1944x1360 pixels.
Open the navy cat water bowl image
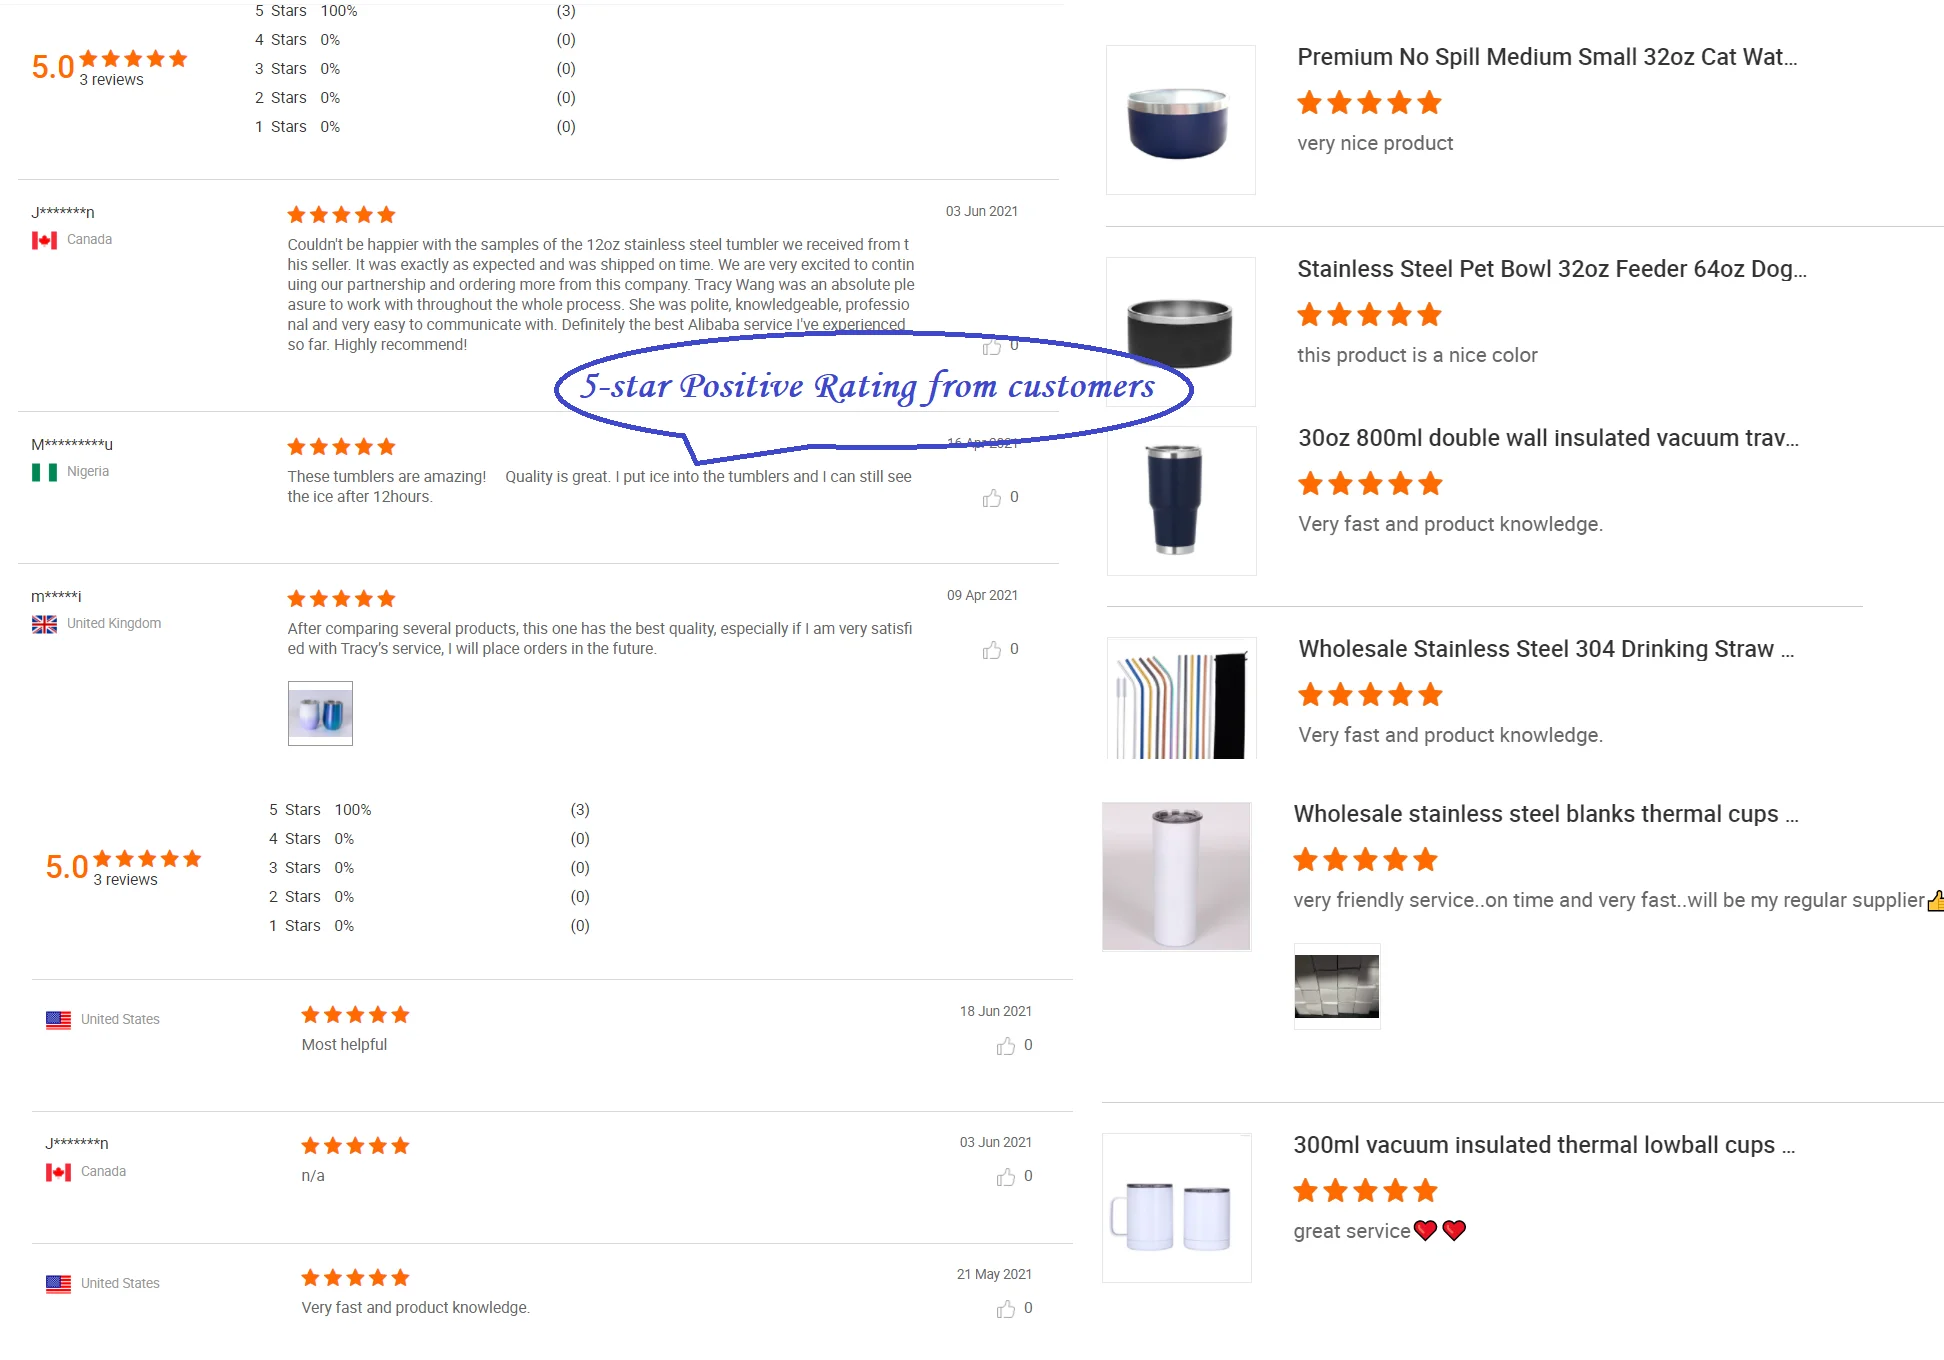click(x=1180, y=120)
